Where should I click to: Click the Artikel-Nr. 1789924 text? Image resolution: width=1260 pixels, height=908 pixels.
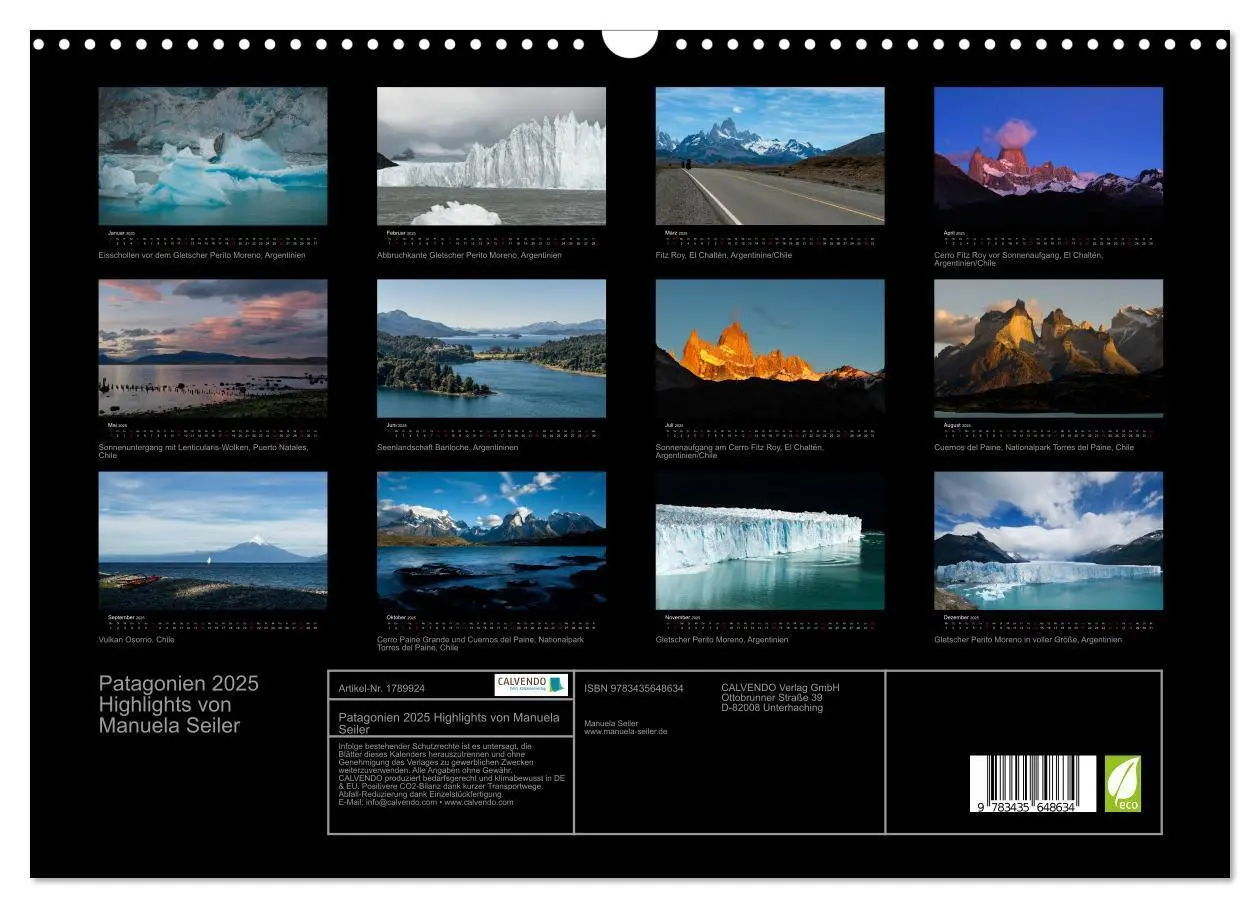pos(382,688)
